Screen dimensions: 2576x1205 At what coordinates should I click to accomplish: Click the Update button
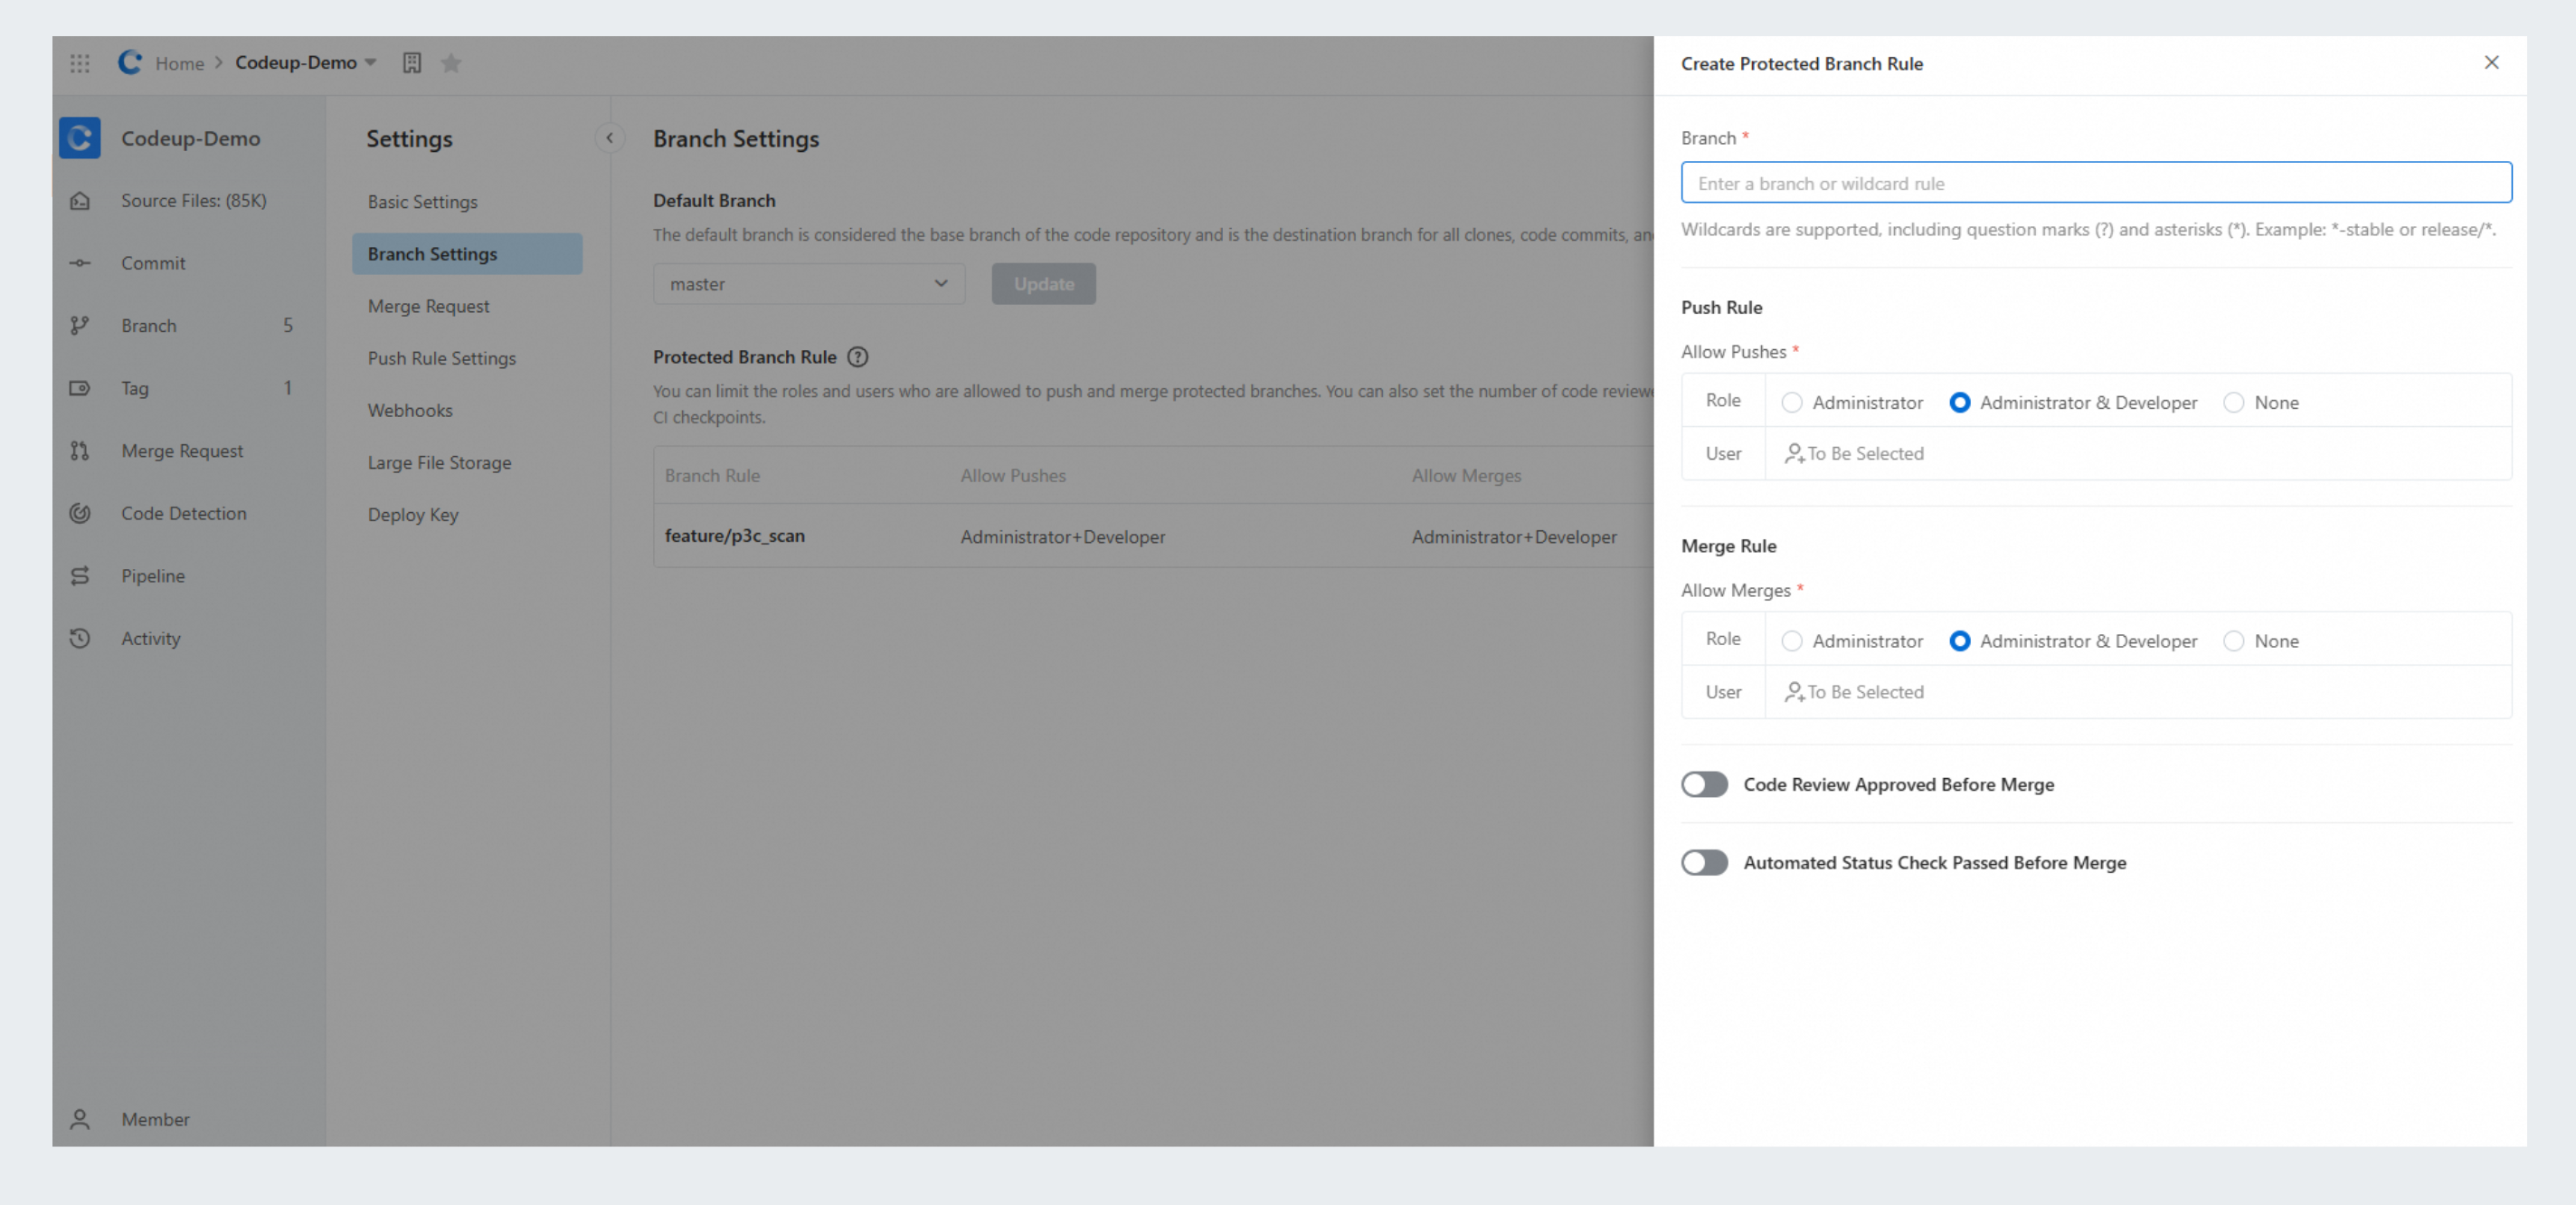click(1043, 284)
